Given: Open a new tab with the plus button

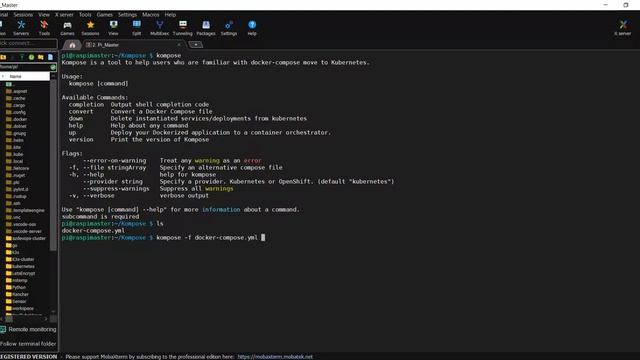Looking at the screenshot, I should click(196, 44).
